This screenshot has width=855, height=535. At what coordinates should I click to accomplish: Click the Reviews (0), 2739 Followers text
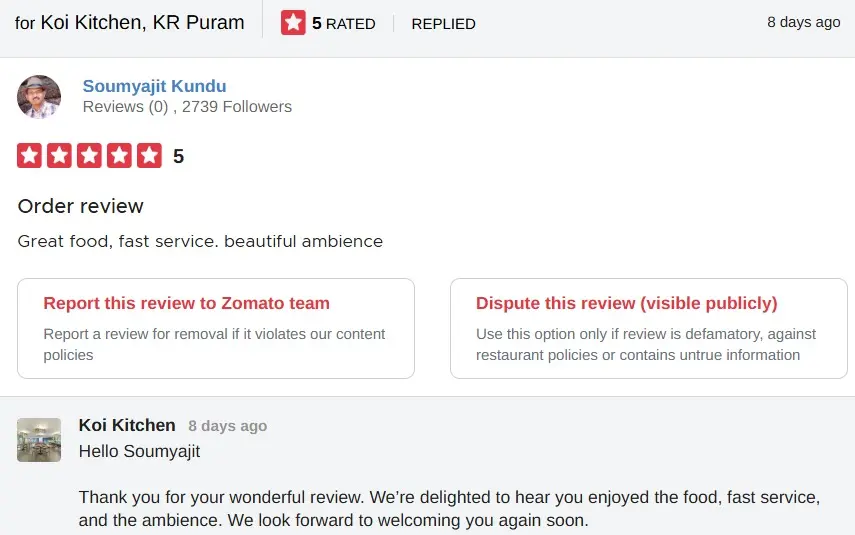[187, 107]
